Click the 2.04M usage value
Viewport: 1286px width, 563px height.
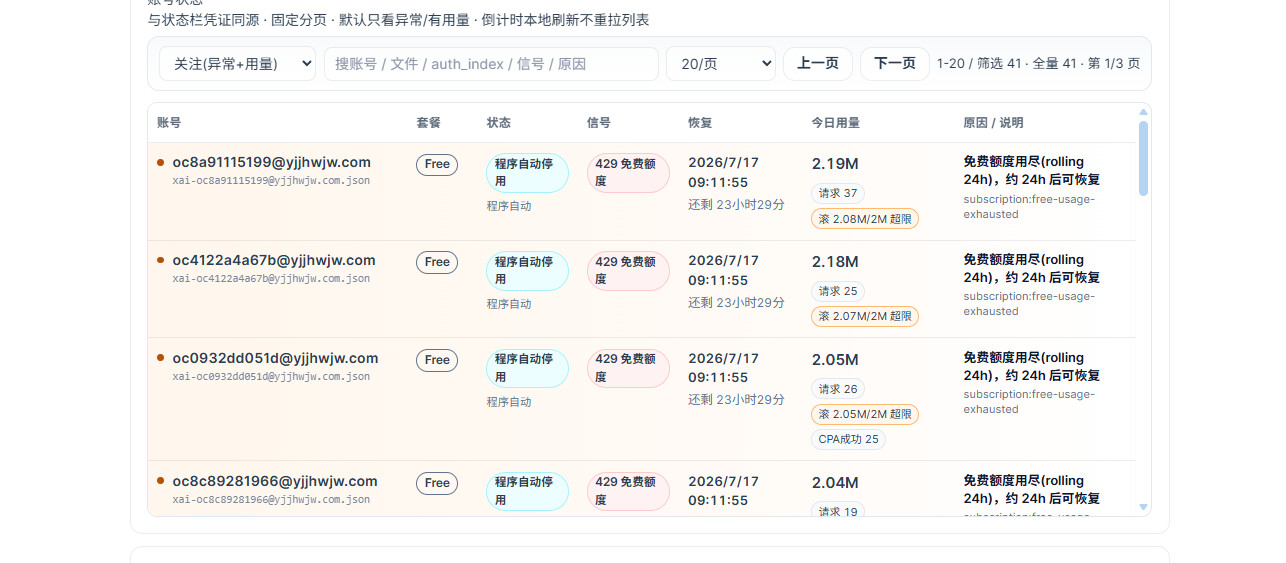pos(835,483)
